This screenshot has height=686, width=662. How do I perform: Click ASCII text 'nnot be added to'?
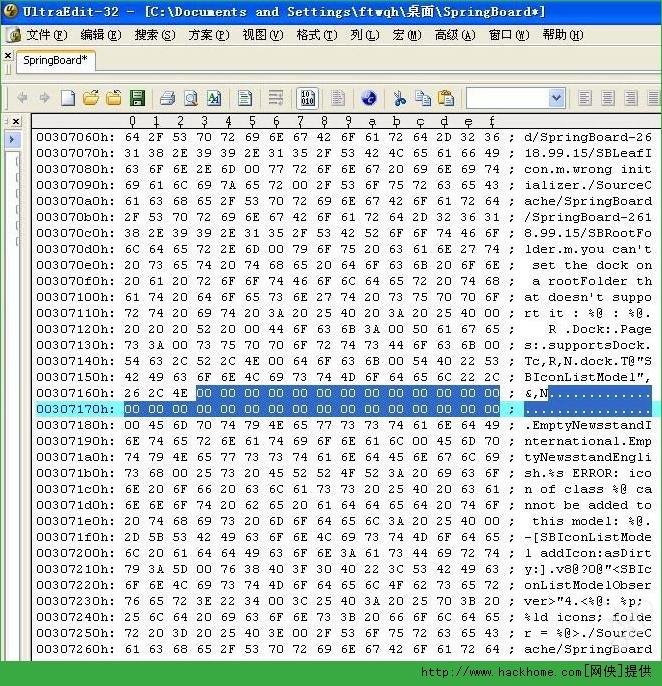[x=588, y=505]
